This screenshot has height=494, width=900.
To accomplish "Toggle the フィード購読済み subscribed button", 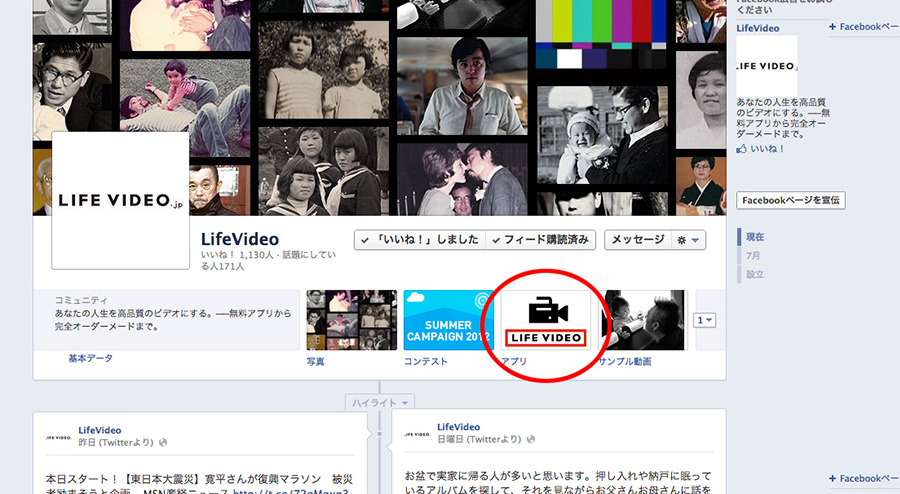I will [x=541, y=240].
